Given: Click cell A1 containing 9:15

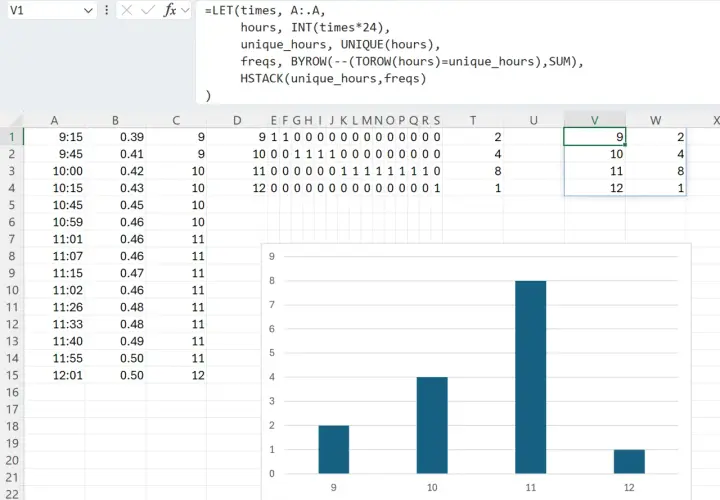Looking at the screenshot, I should 54,137.
